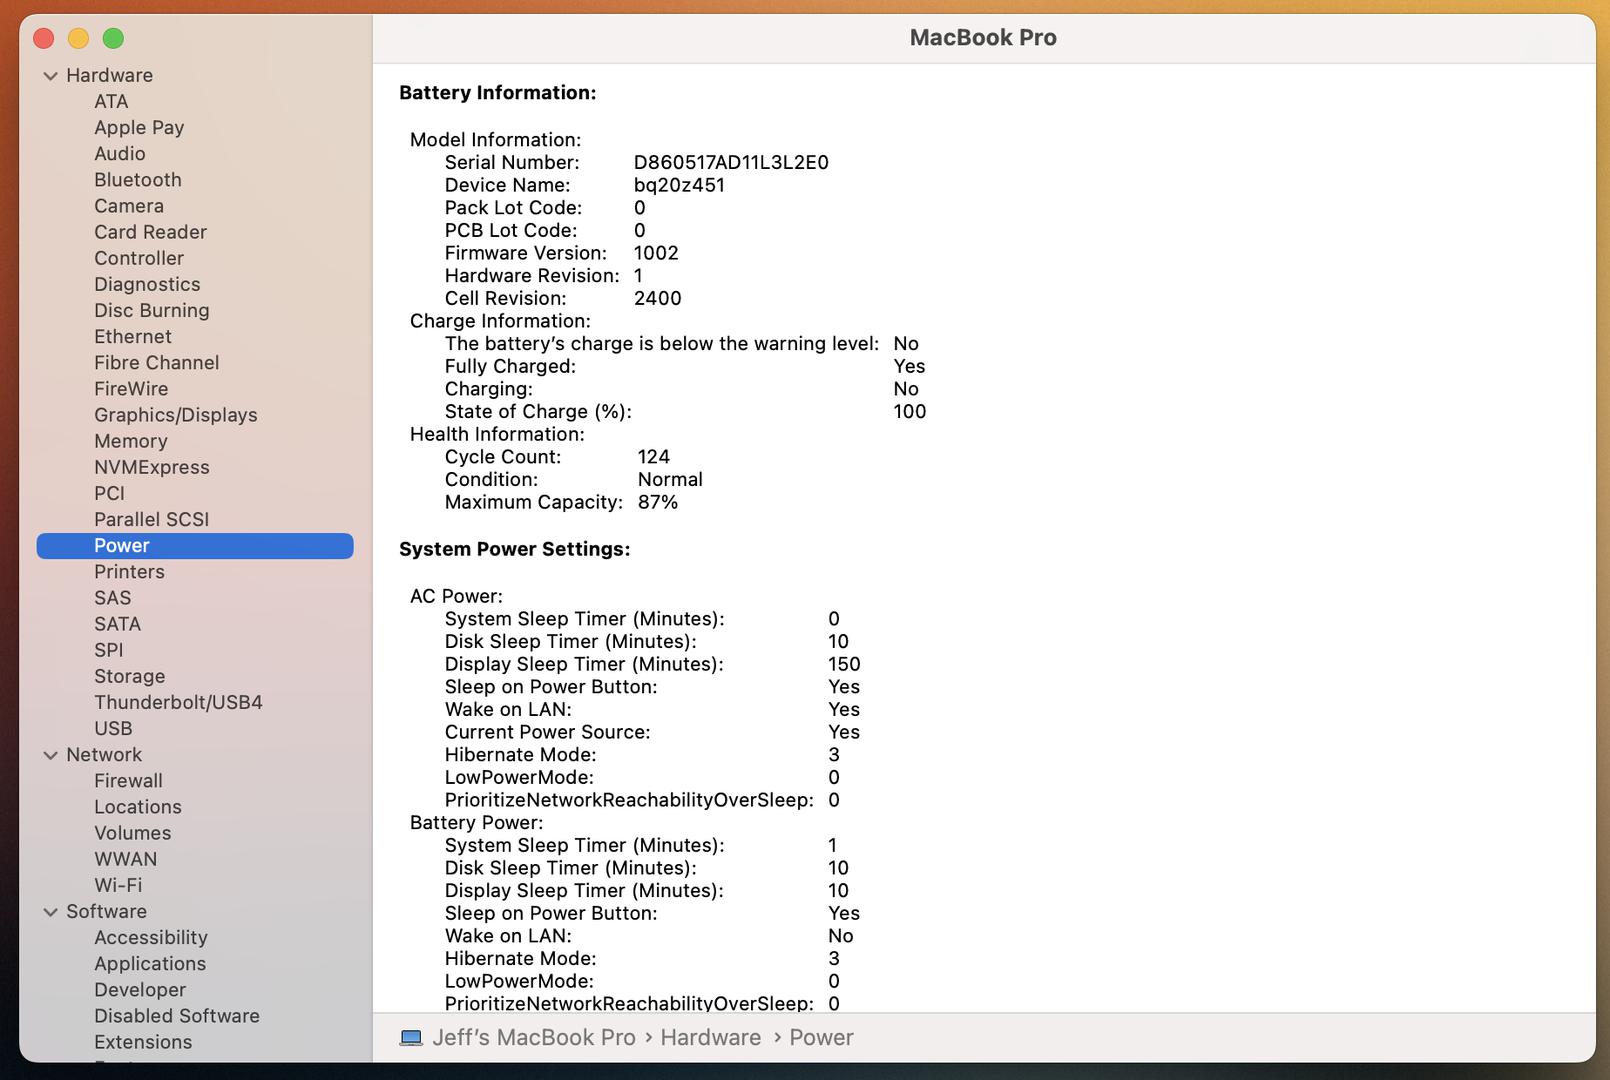This screenshot has width=1610, height=1080.
Task: Open the FireWire section
Action: [131, 388]
